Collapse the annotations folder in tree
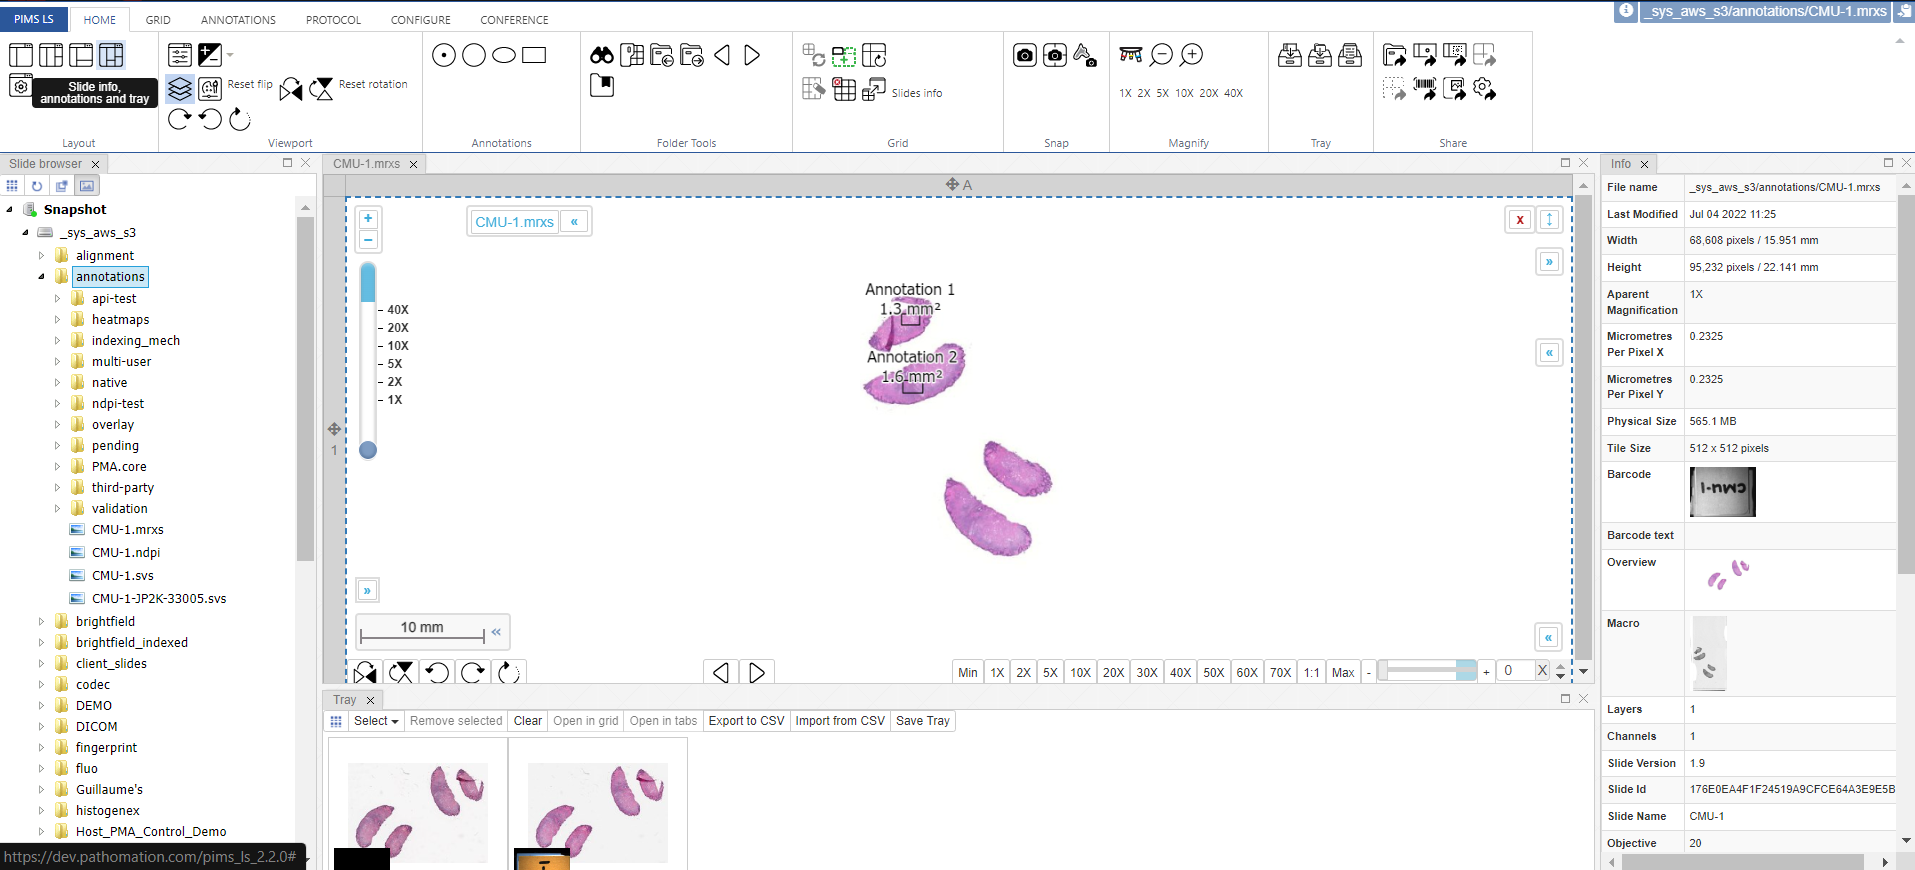The width and height of the screenshot is (1915, 870). (41, 277)
